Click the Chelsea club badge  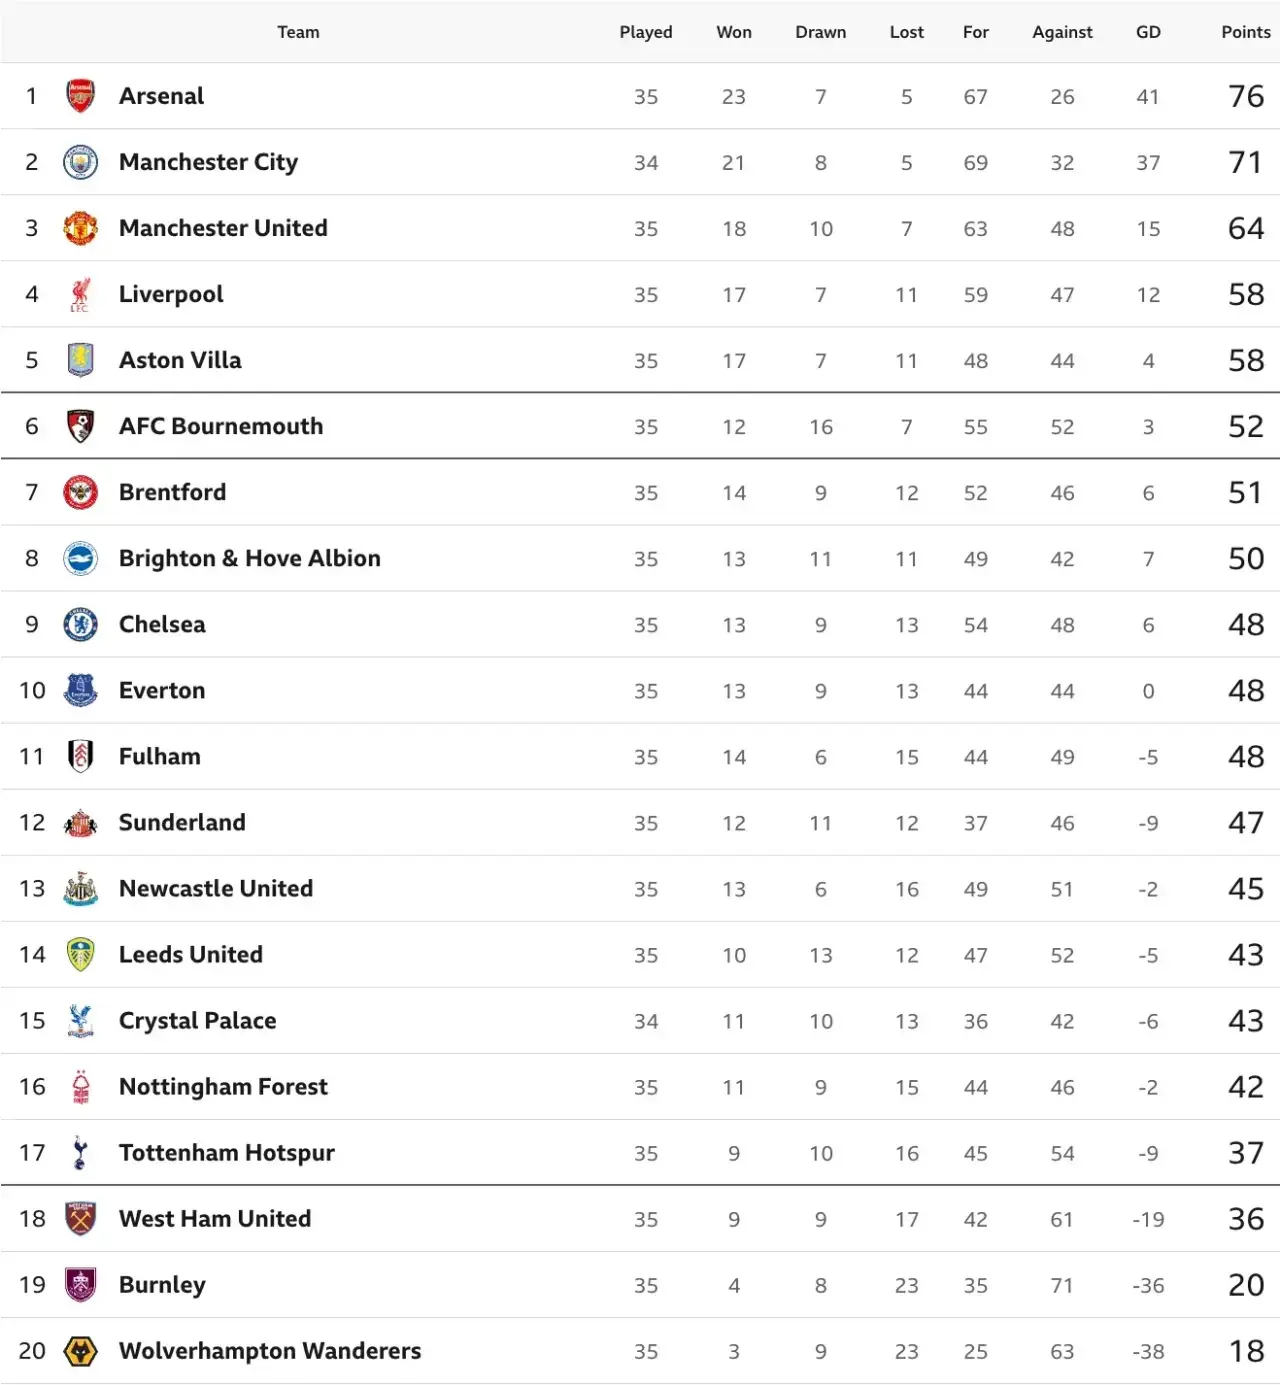80,624
